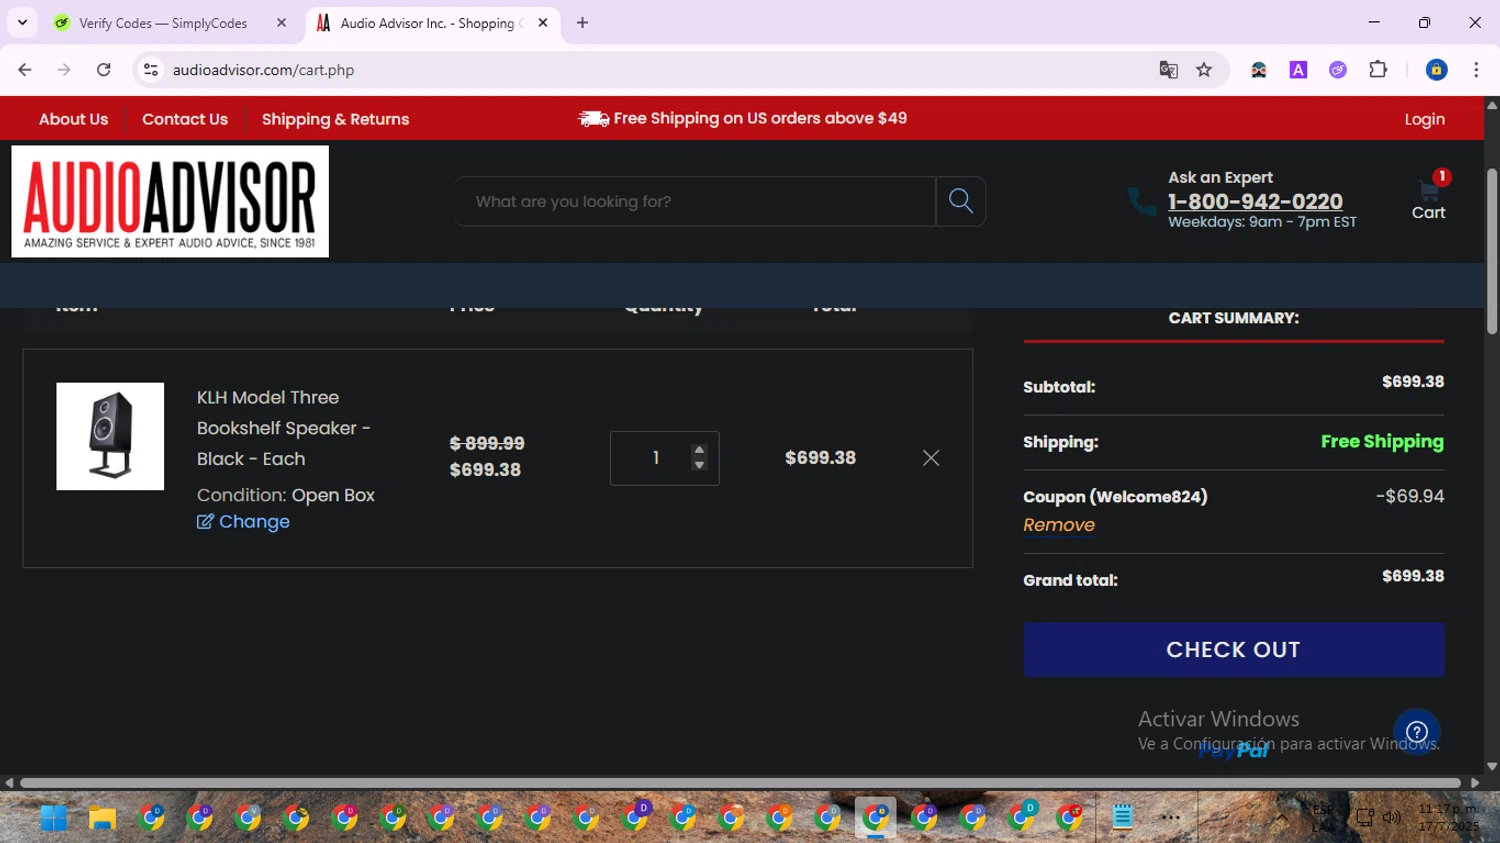The width and height of the screenshot is (1500, 843).
Task: Open the Notepad icon in taskbar
Action: pyautogui.click(x=1123, y=817)
